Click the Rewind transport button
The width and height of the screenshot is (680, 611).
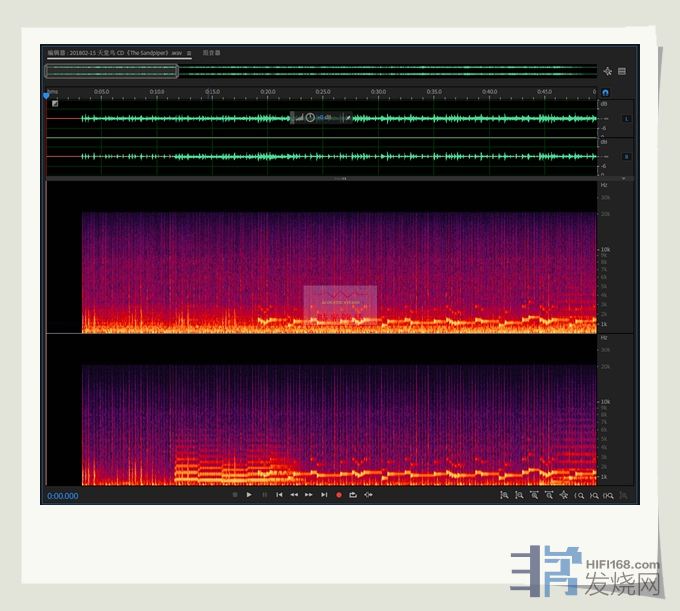point(294,495)
